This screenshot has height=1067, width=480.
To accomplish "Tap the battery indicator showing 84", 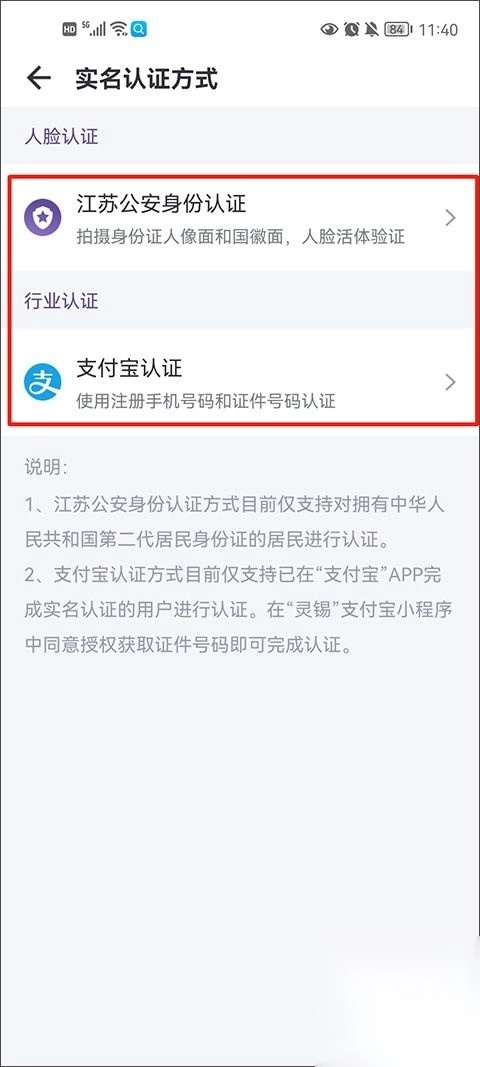I will (397, 29).
